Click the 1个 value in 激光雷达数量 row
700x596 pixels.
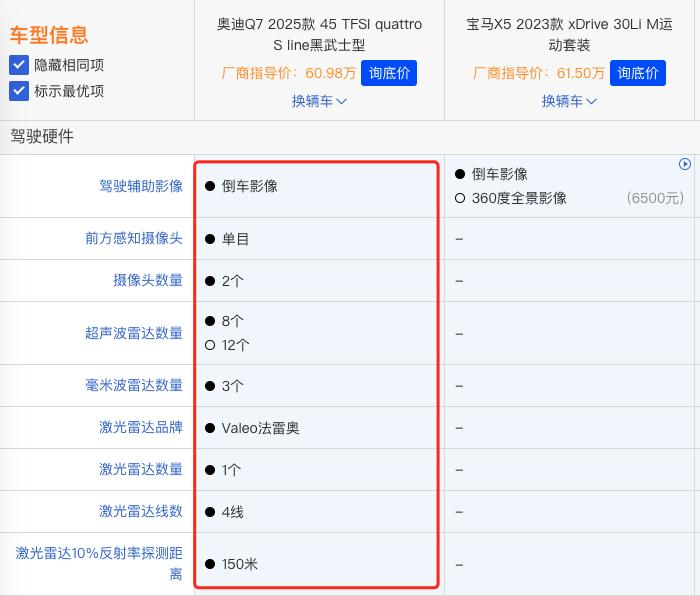pyautogui.click(x=231, y=470)
